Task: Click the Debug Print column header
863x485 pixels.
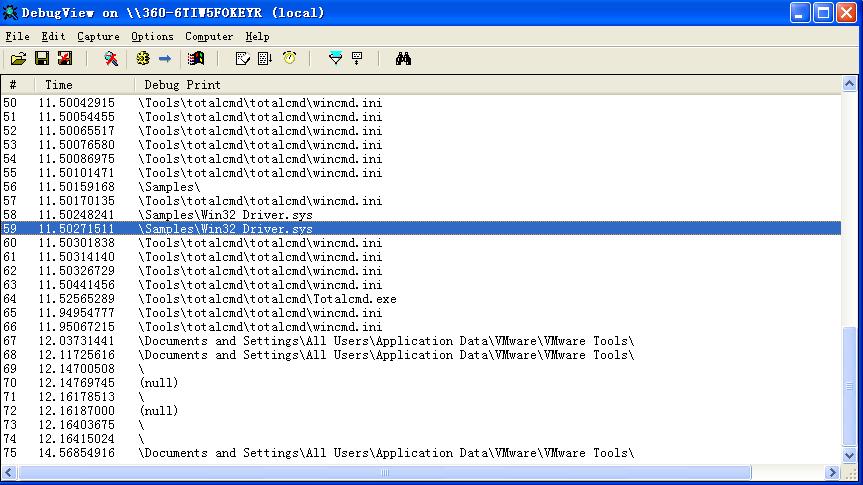Action: coord(487,85)
